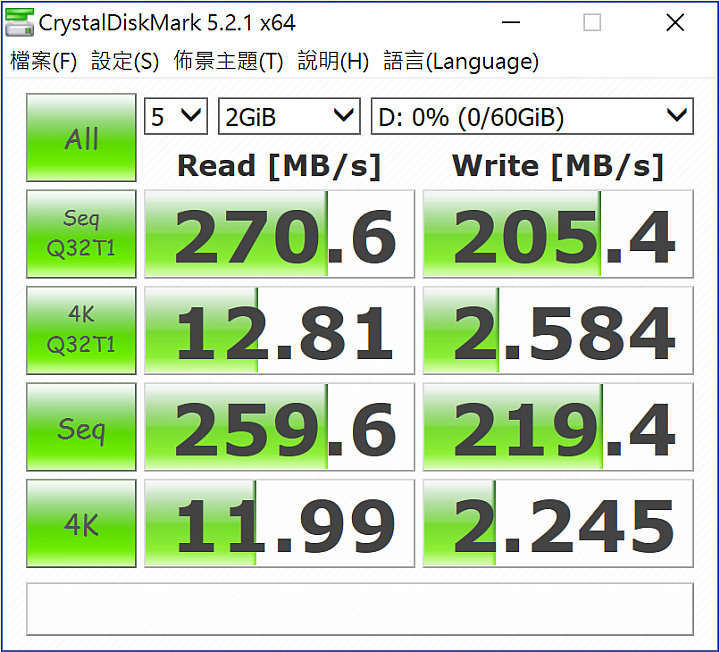720x652 pixels.
Task: Start the 4K Q32T1 test
Action: 81,331
